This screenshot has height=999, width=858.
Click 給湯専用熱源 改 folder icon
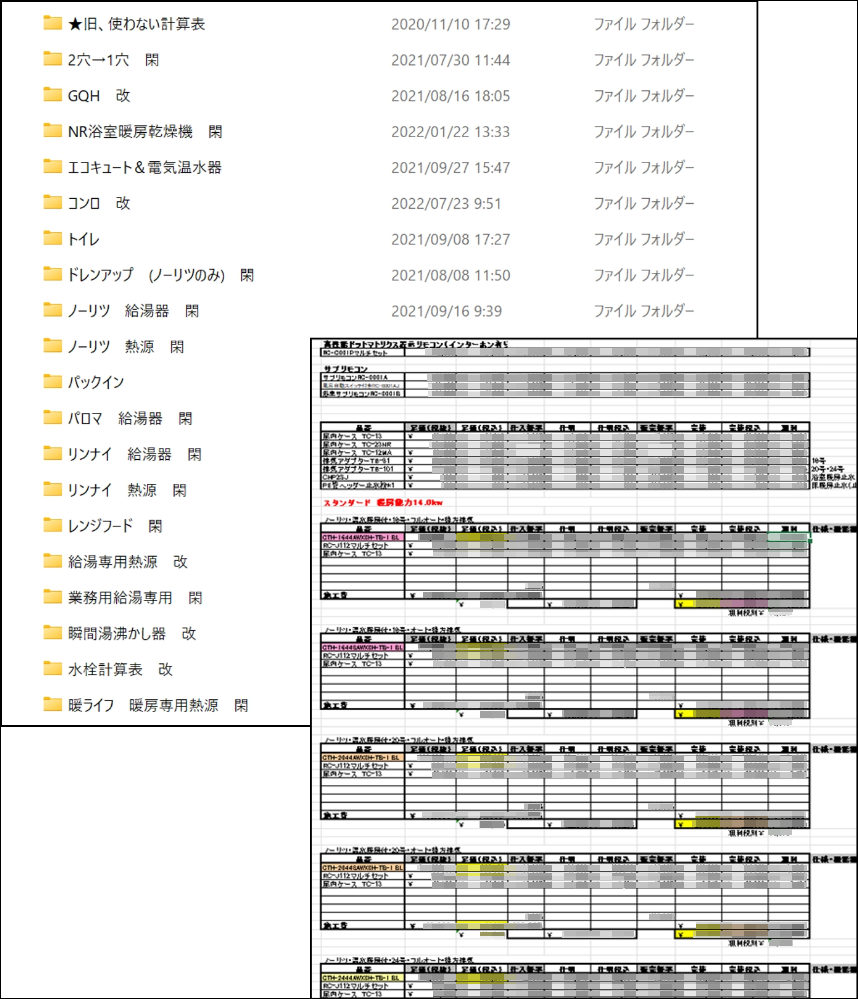click(52, 561)
